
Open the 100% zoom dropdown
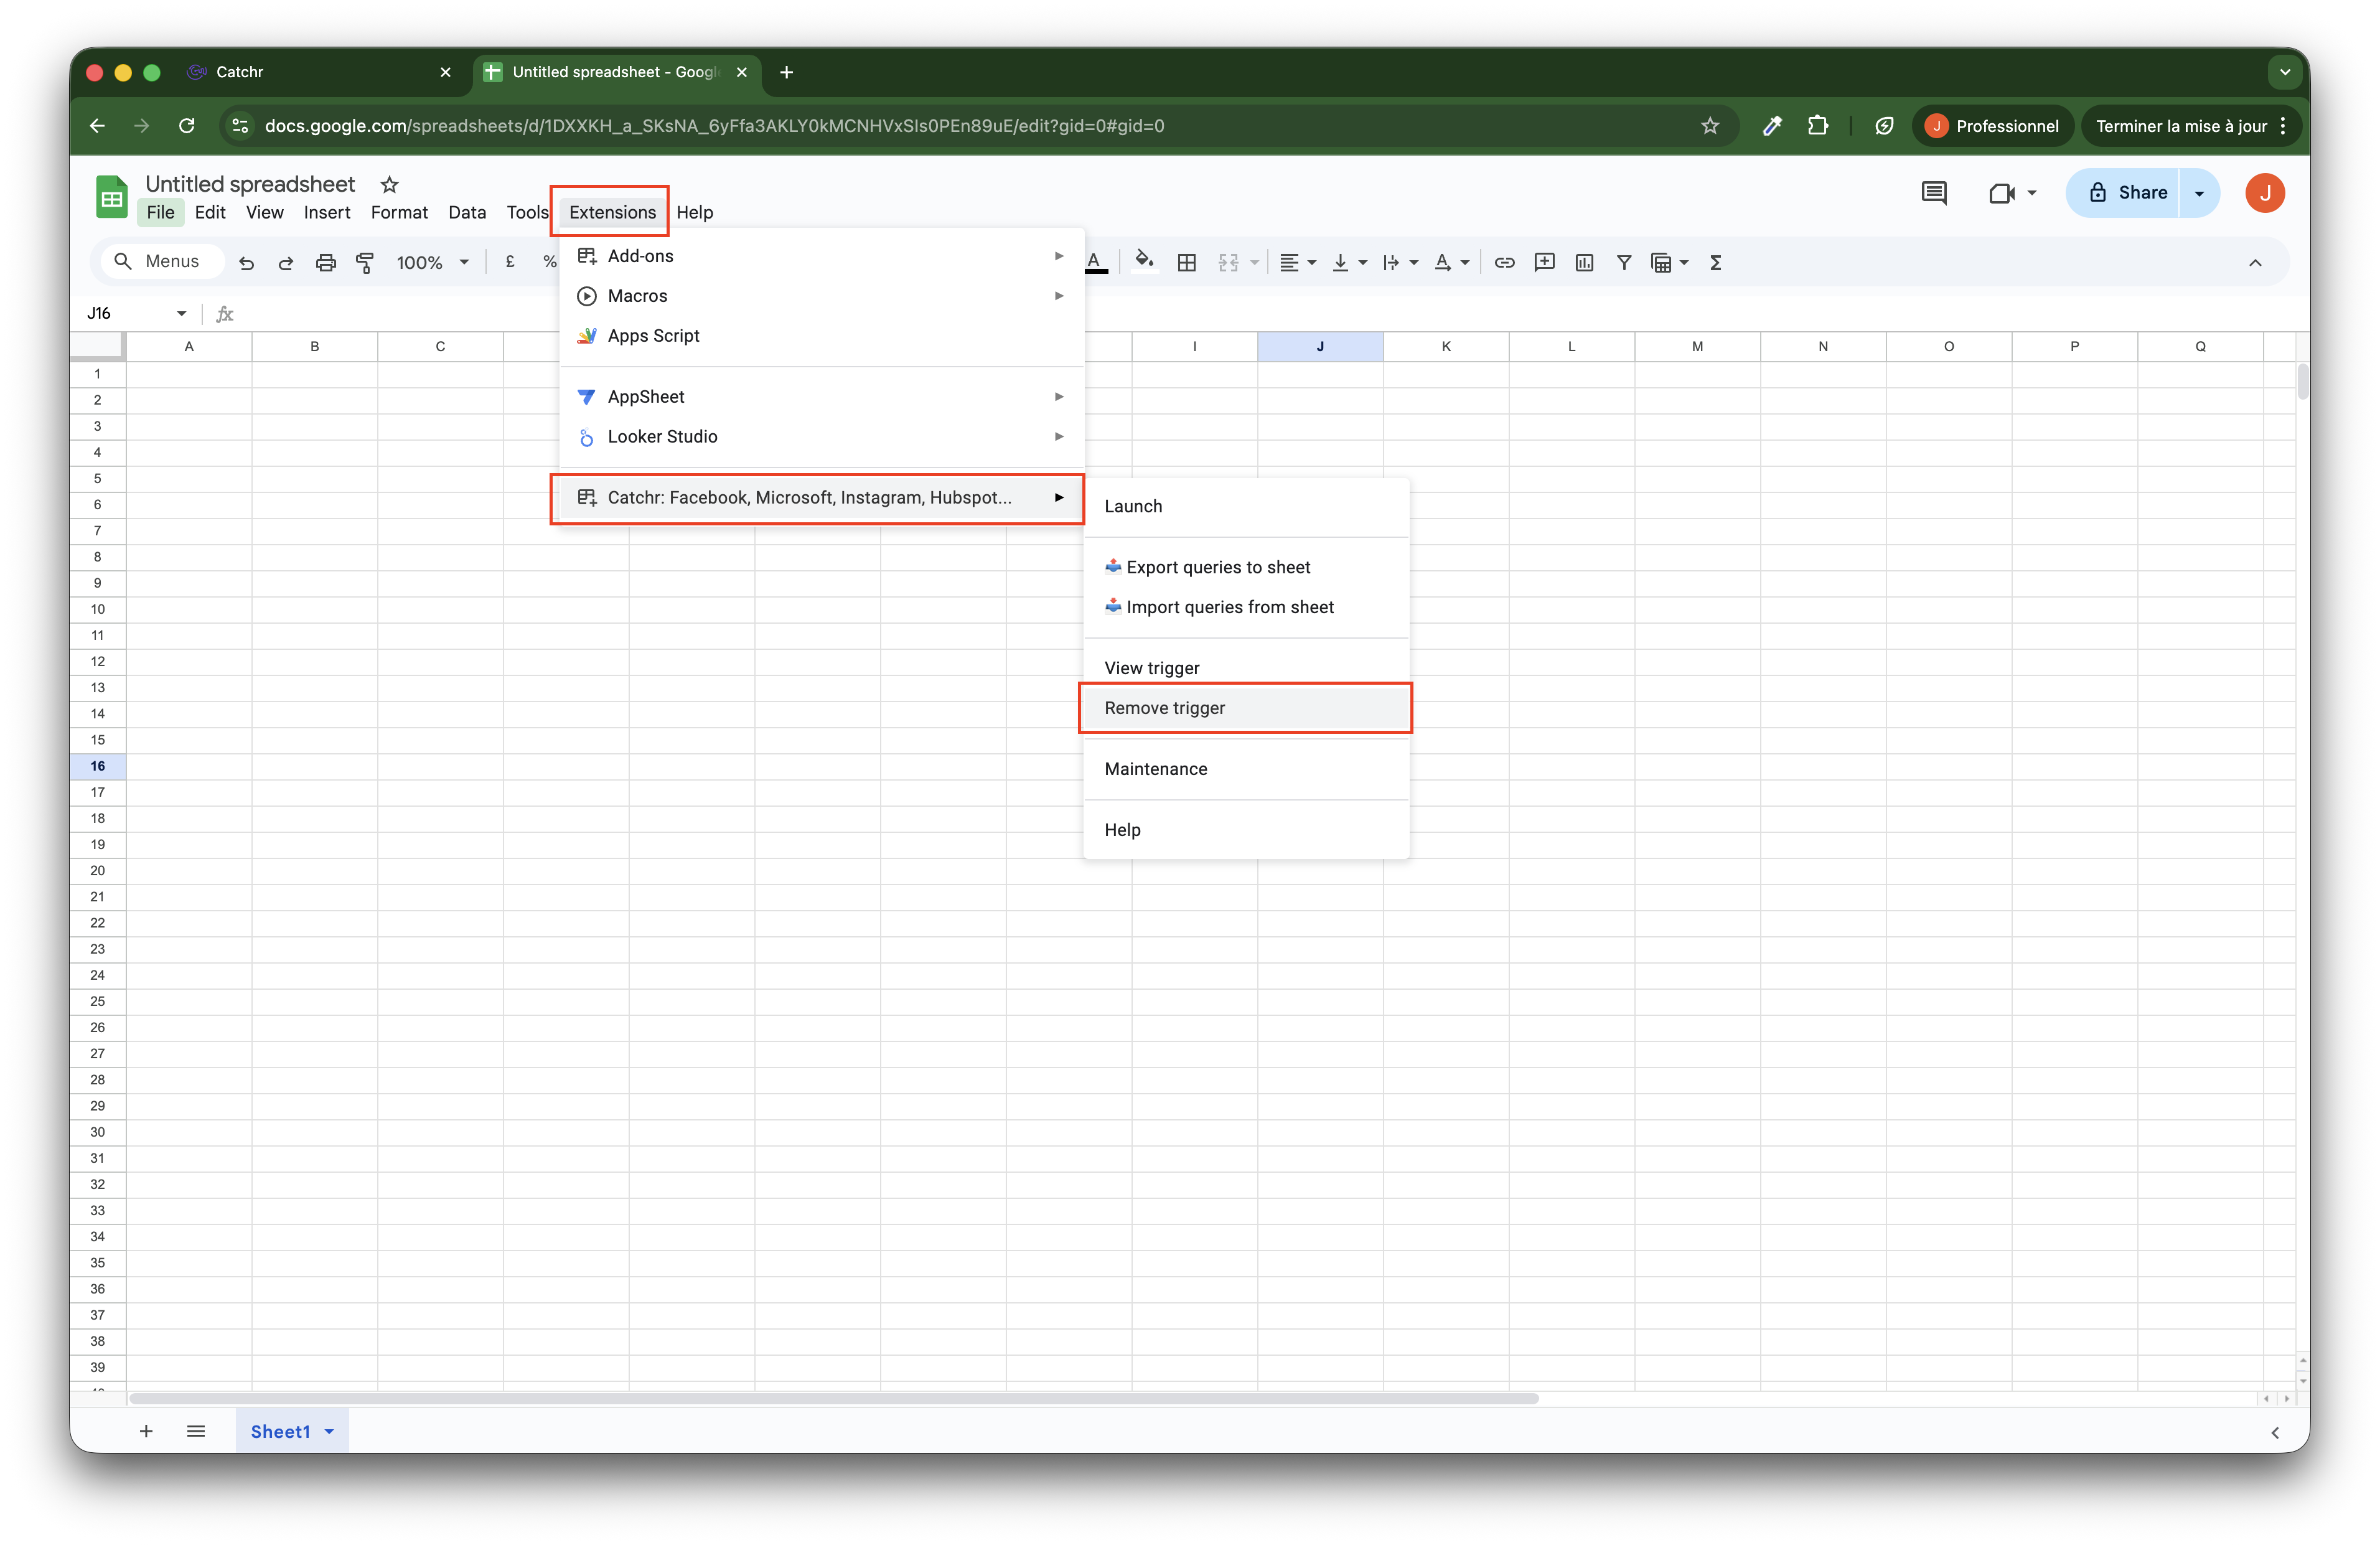432,263
